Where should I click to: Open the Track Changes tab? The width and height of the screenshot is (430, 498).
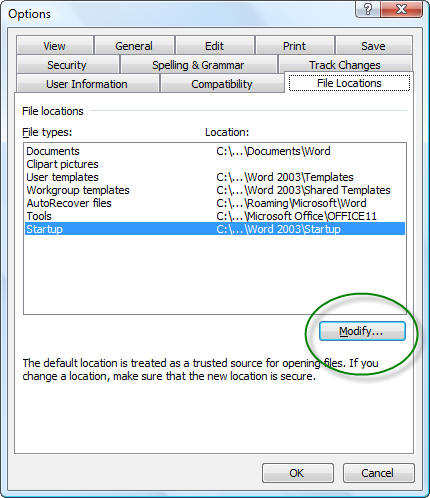click(345, 64)
